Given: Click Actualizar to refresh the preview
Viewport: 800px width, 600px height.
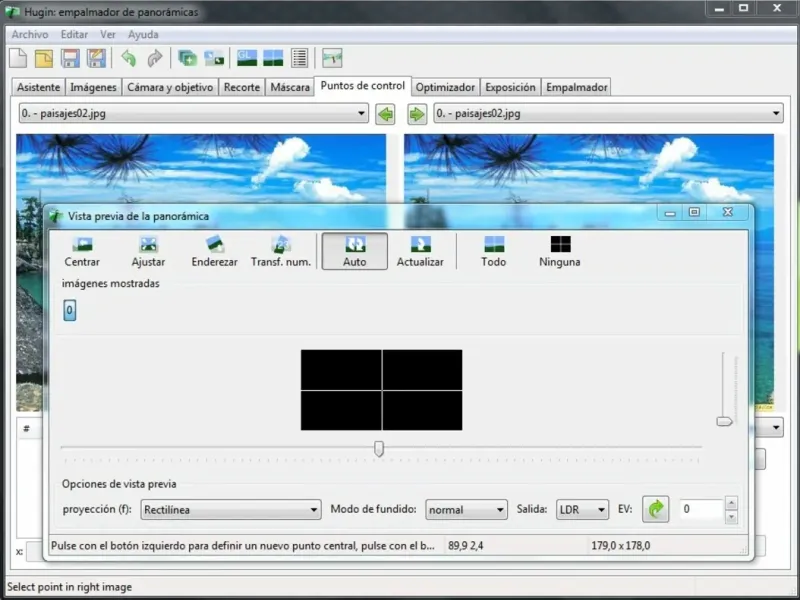Looking at the screenshot, I should [x=420, y=252].
